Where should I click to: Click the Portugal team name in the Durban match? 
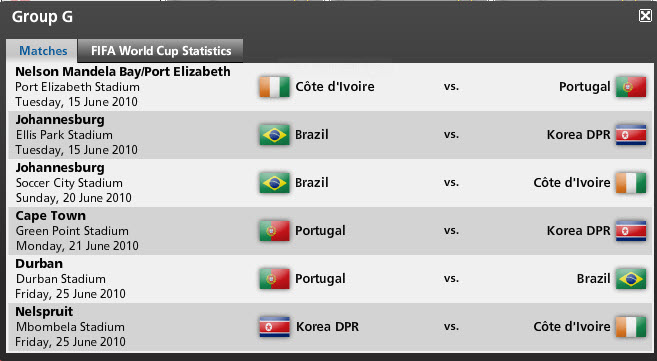pos(320,279)
